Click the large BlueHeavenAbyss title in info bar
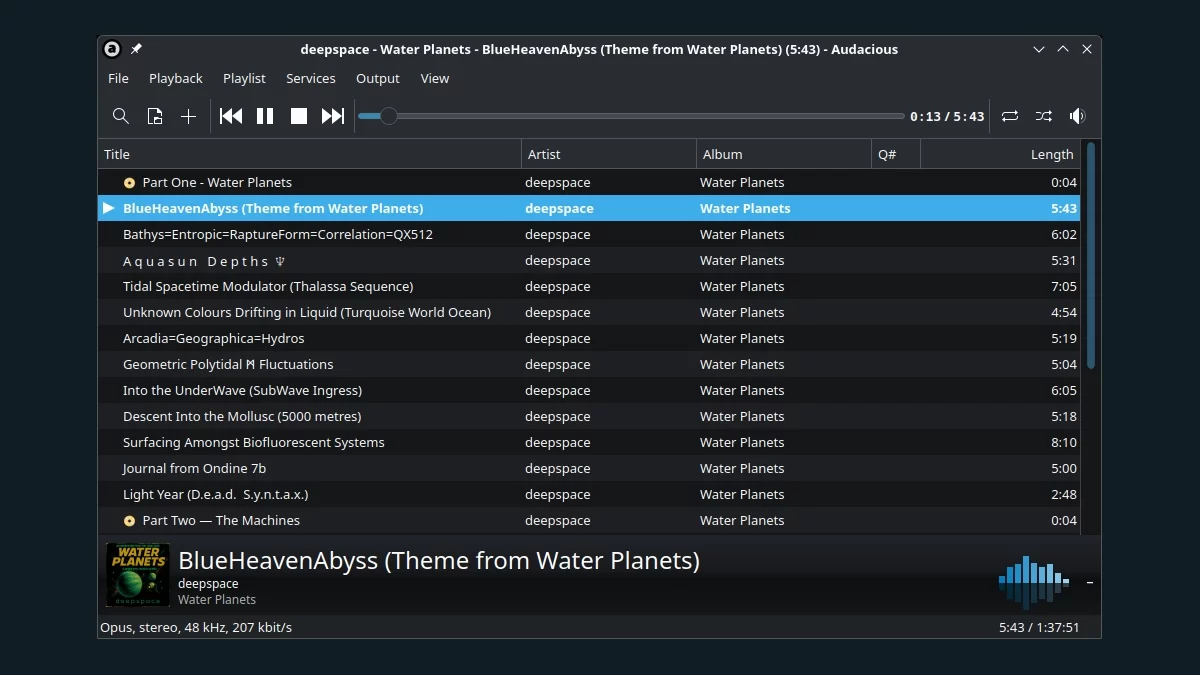This screenshot has height=675, width=1200. pos(439,561)
